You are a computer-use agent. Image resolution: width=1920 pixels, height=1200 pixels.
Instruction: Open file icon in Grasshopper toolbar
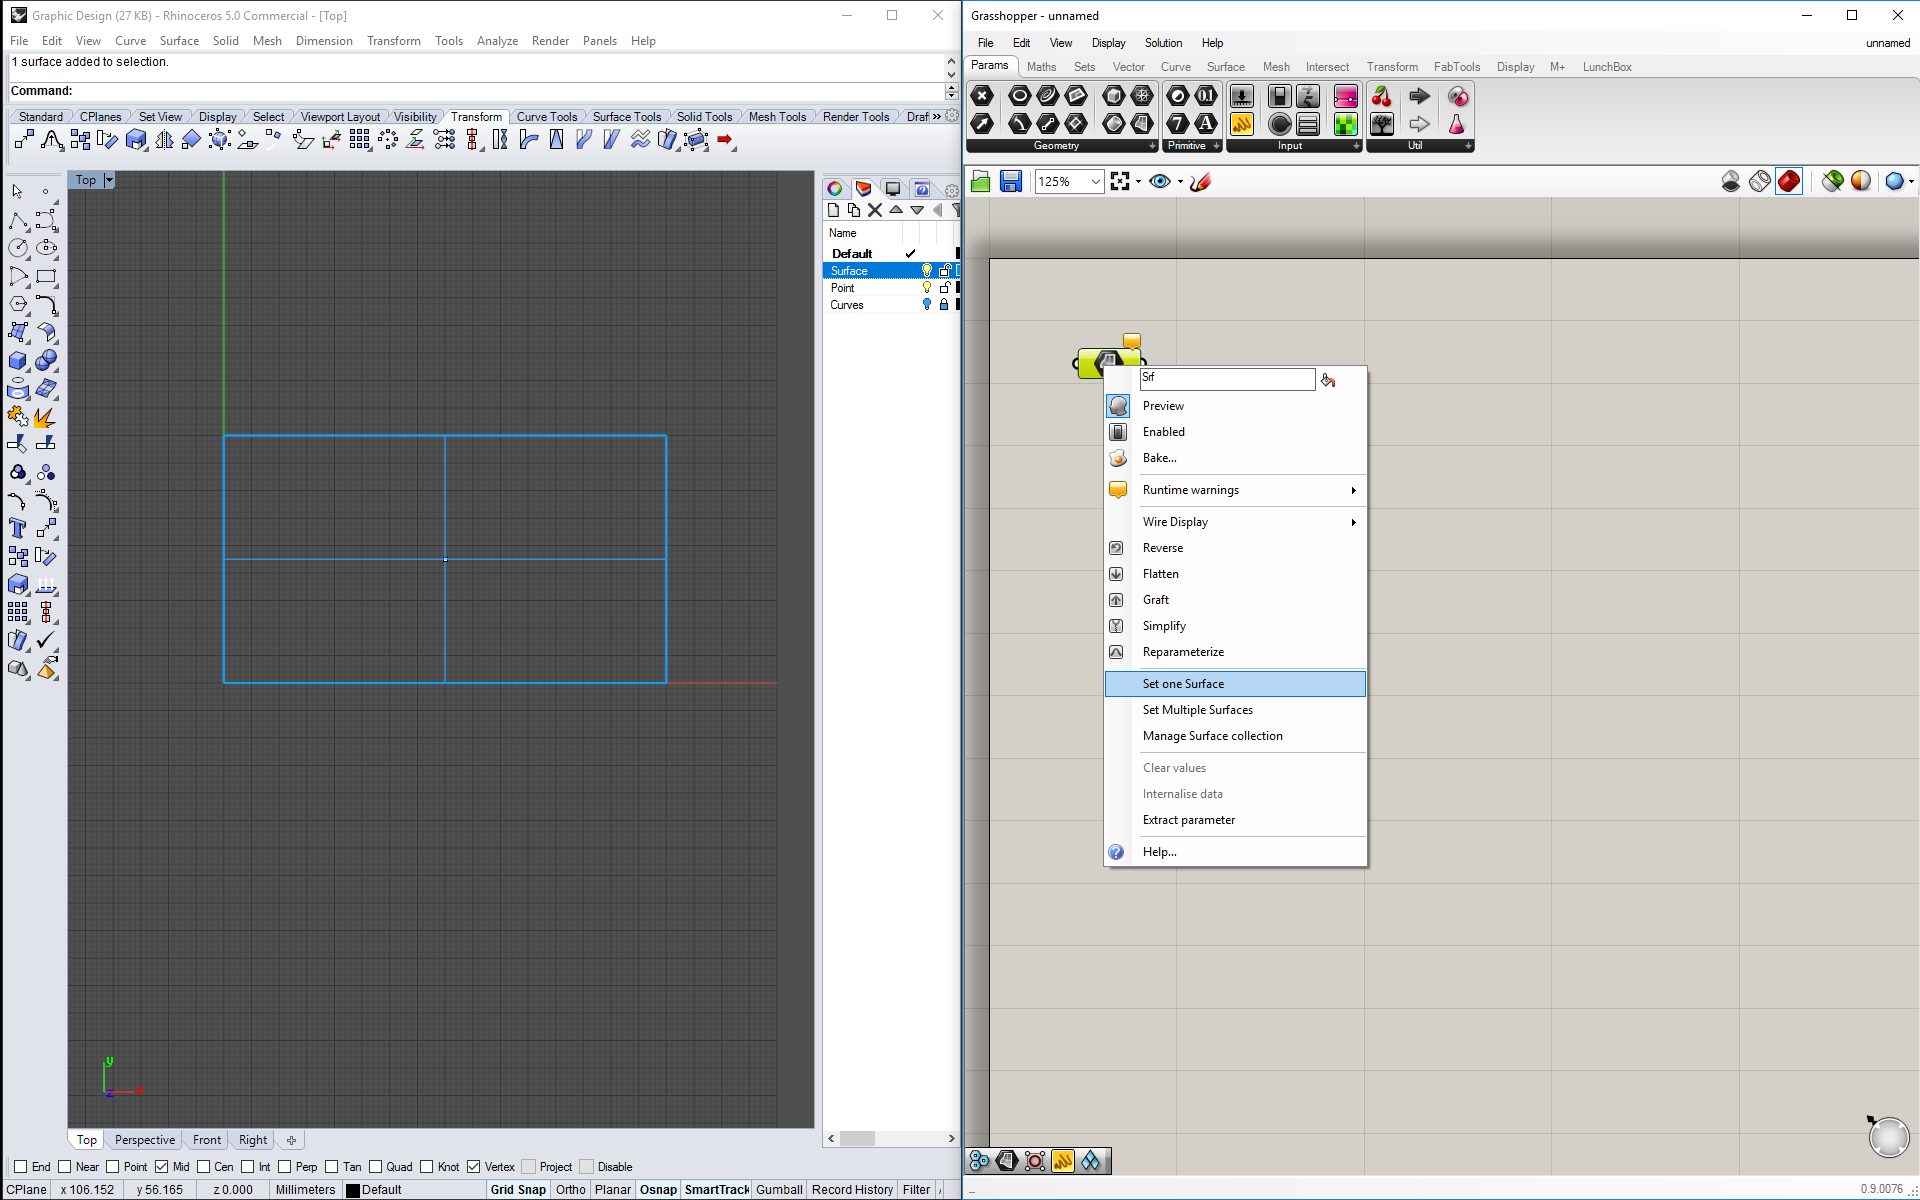981,181
